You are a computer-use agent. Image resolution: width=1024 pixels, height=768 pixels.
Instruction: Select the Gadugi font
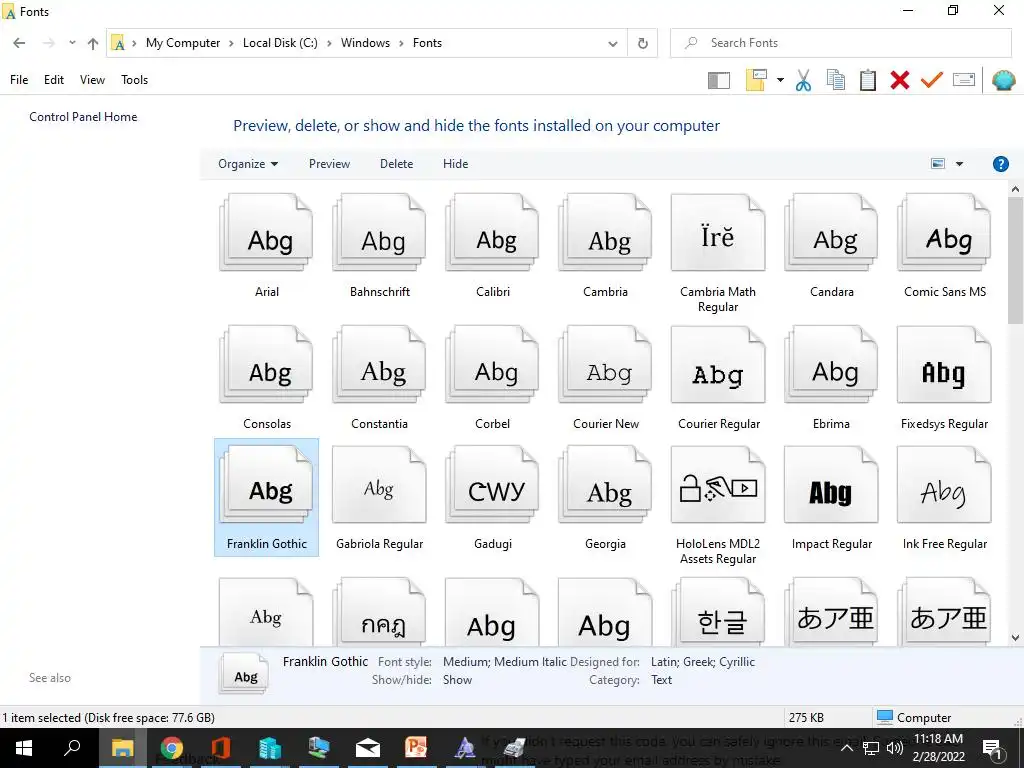coord(492,498)
